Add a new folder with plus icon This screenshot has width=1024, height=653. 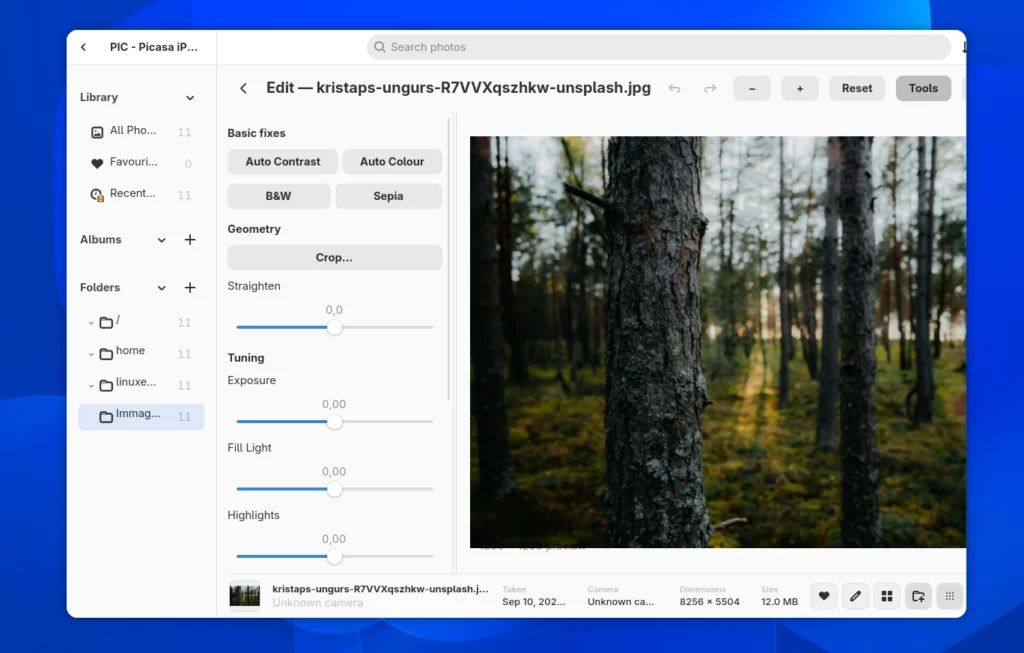pyautogui.click(x=190, y=287)
